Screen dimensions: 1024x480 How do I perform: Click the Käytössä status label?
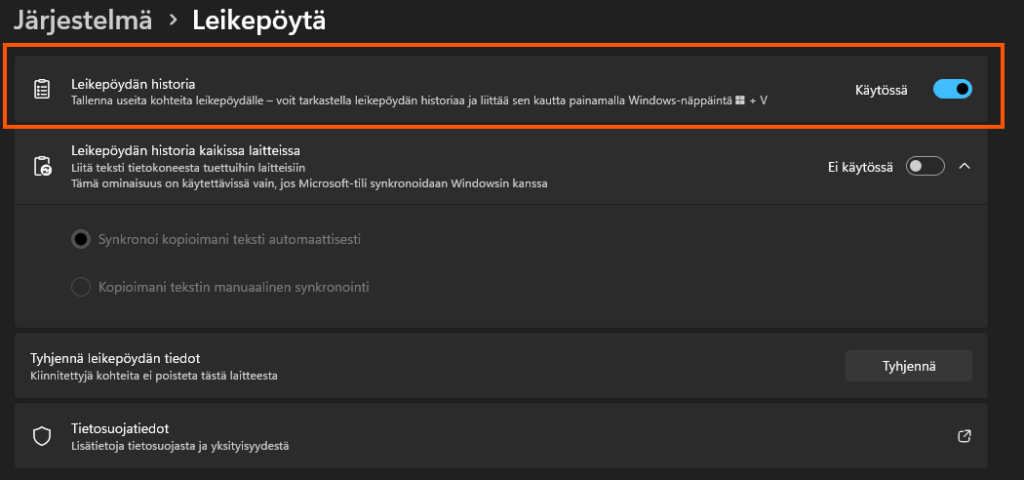coord(881,90)
